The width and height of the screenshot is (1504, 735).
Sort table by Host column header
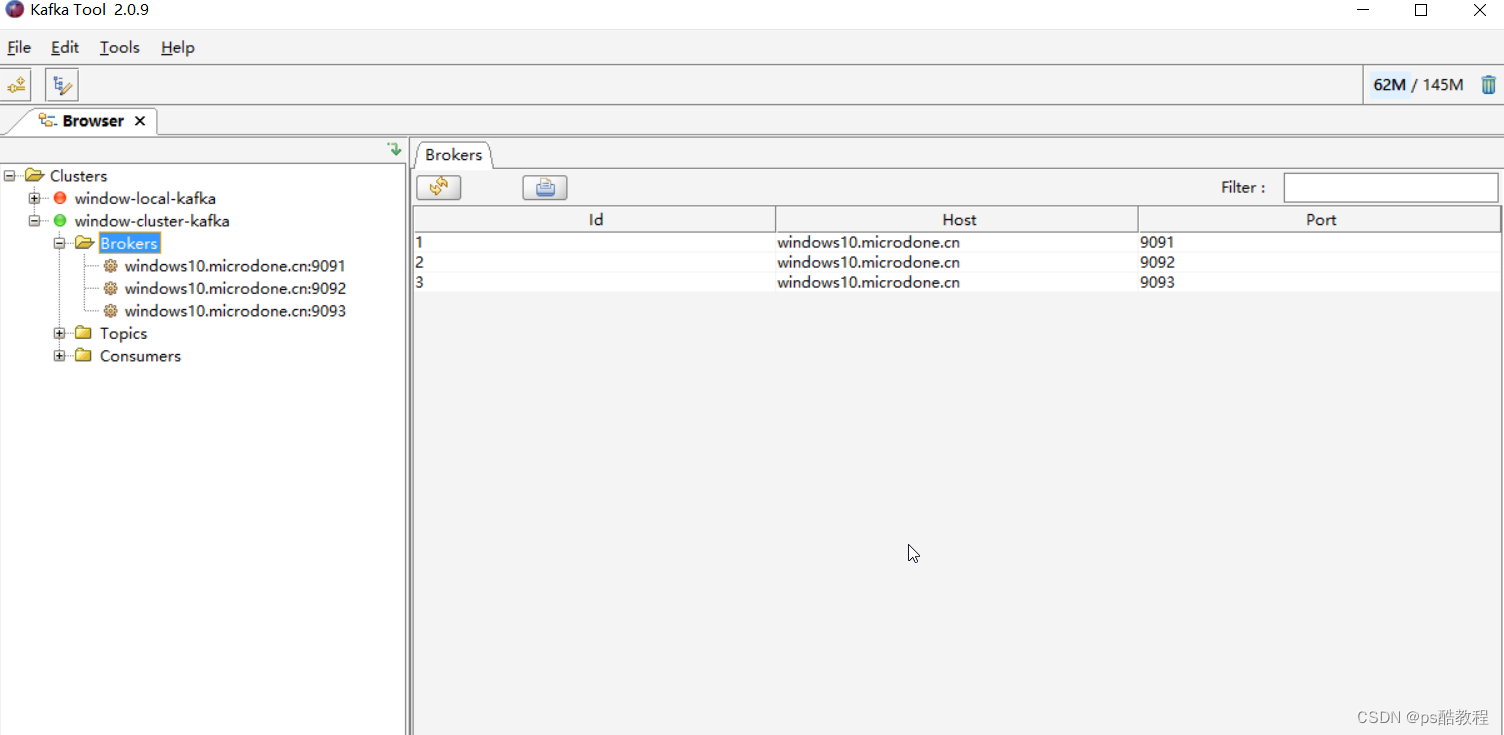[x=958, y=220]
